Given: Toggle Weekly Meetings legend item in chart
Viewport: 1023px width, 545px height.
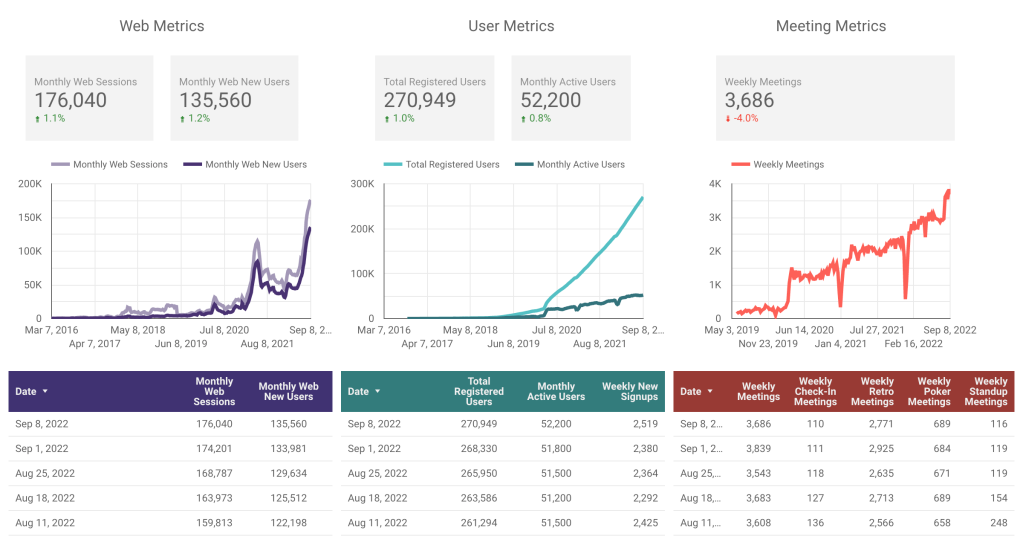Looking at the screenshot, I should [779, 164].
